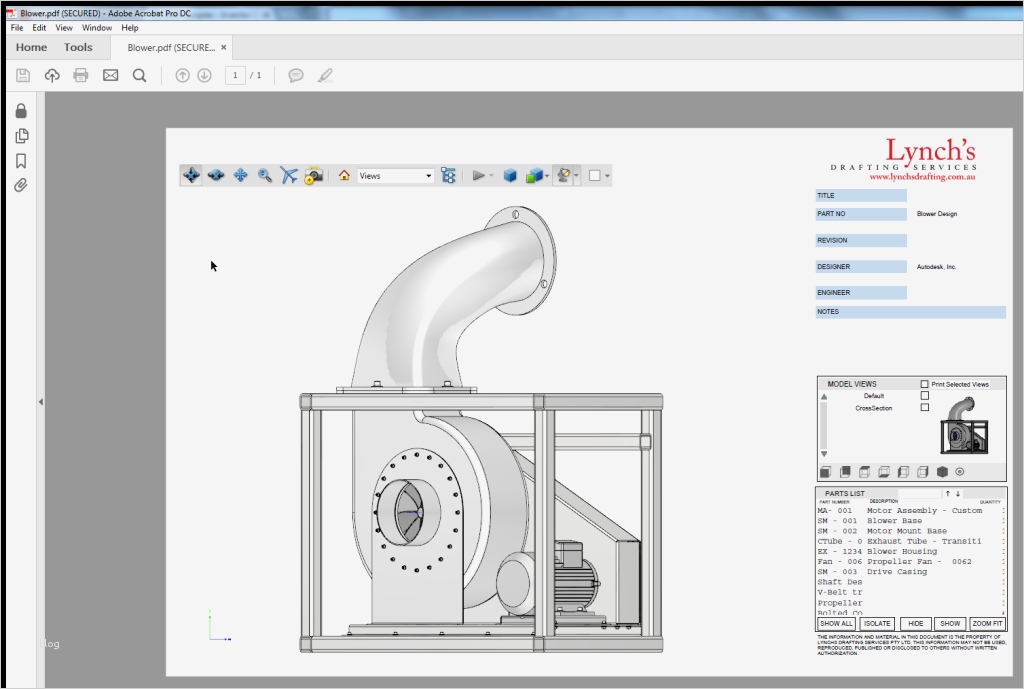Expand the model render mode arrow
Viewport: 1024px width, 689px height.
[547, 176]
